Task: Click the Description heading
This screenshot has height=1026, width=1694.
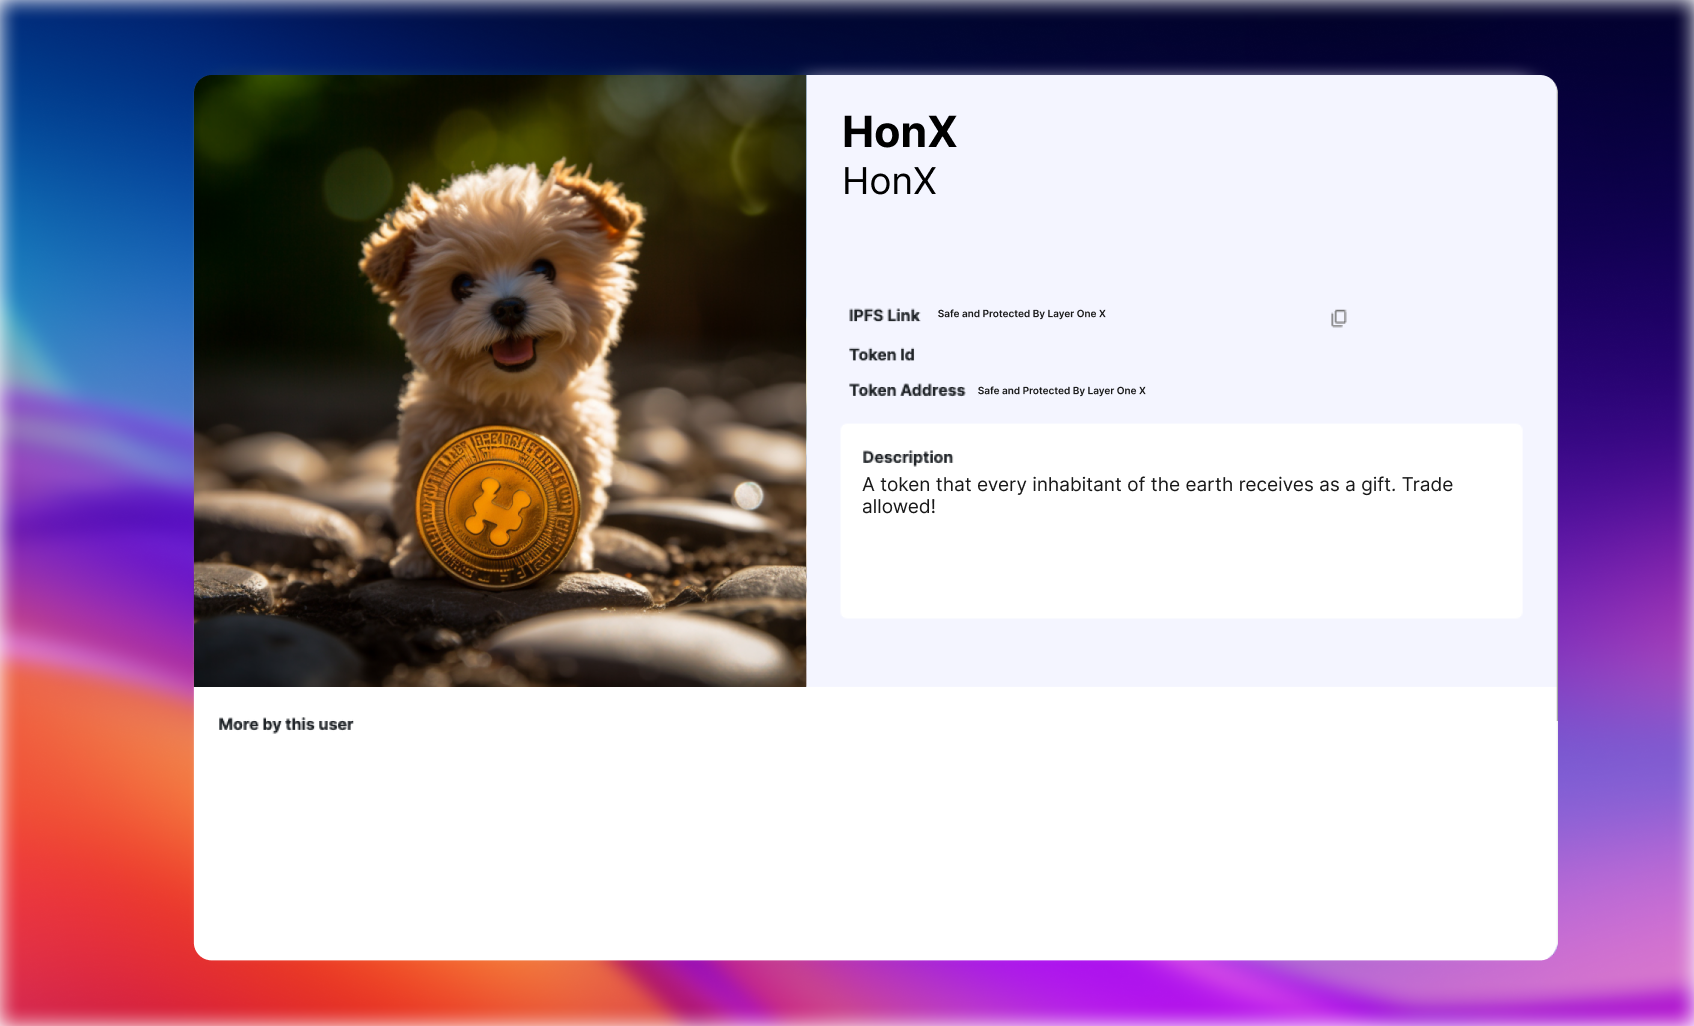Action: click(907, 457)
